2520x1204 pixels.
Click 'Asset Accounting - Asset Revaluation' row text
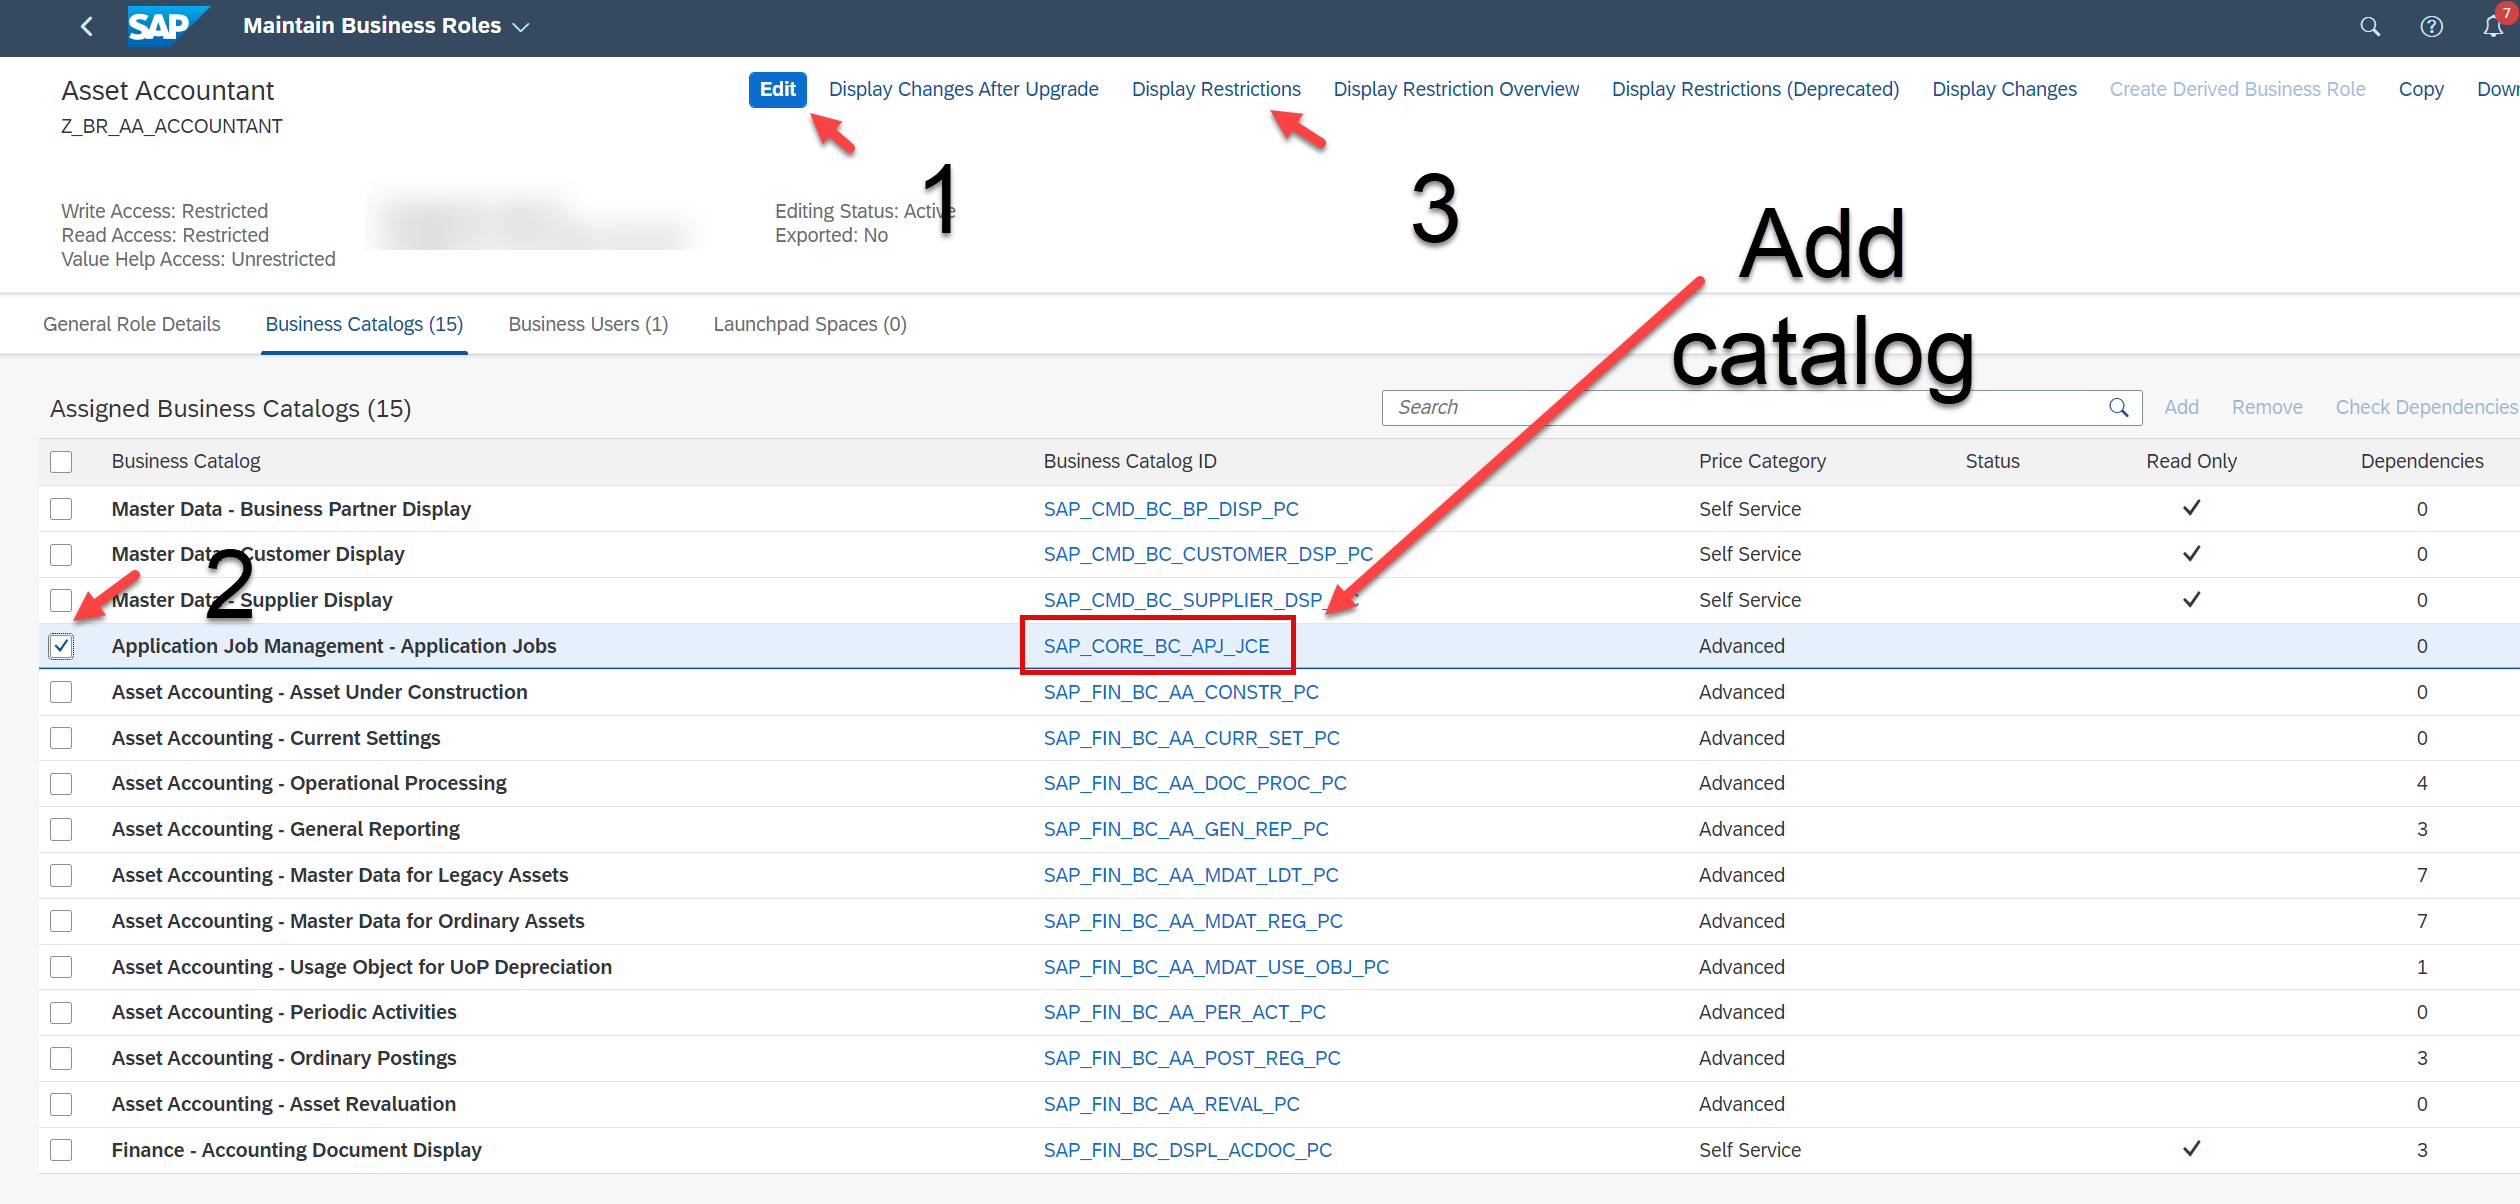point(284,1104)
